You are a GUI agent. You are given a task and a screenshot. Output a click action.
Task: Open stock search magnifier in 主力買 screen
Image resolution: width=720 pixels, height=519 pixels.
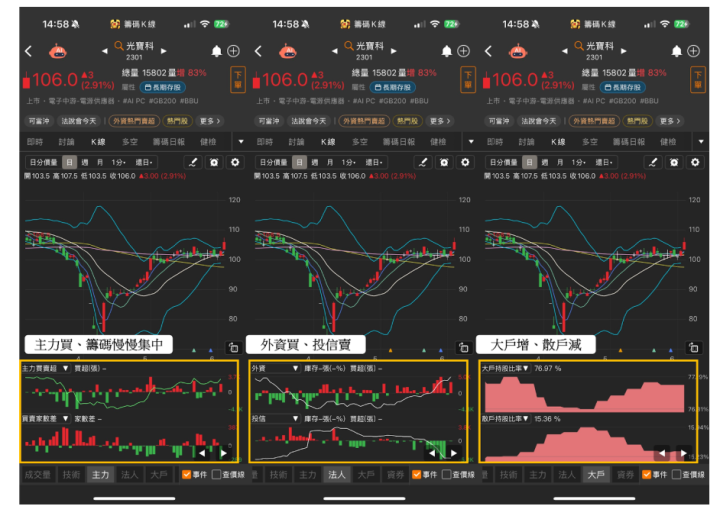coord(119,45)
